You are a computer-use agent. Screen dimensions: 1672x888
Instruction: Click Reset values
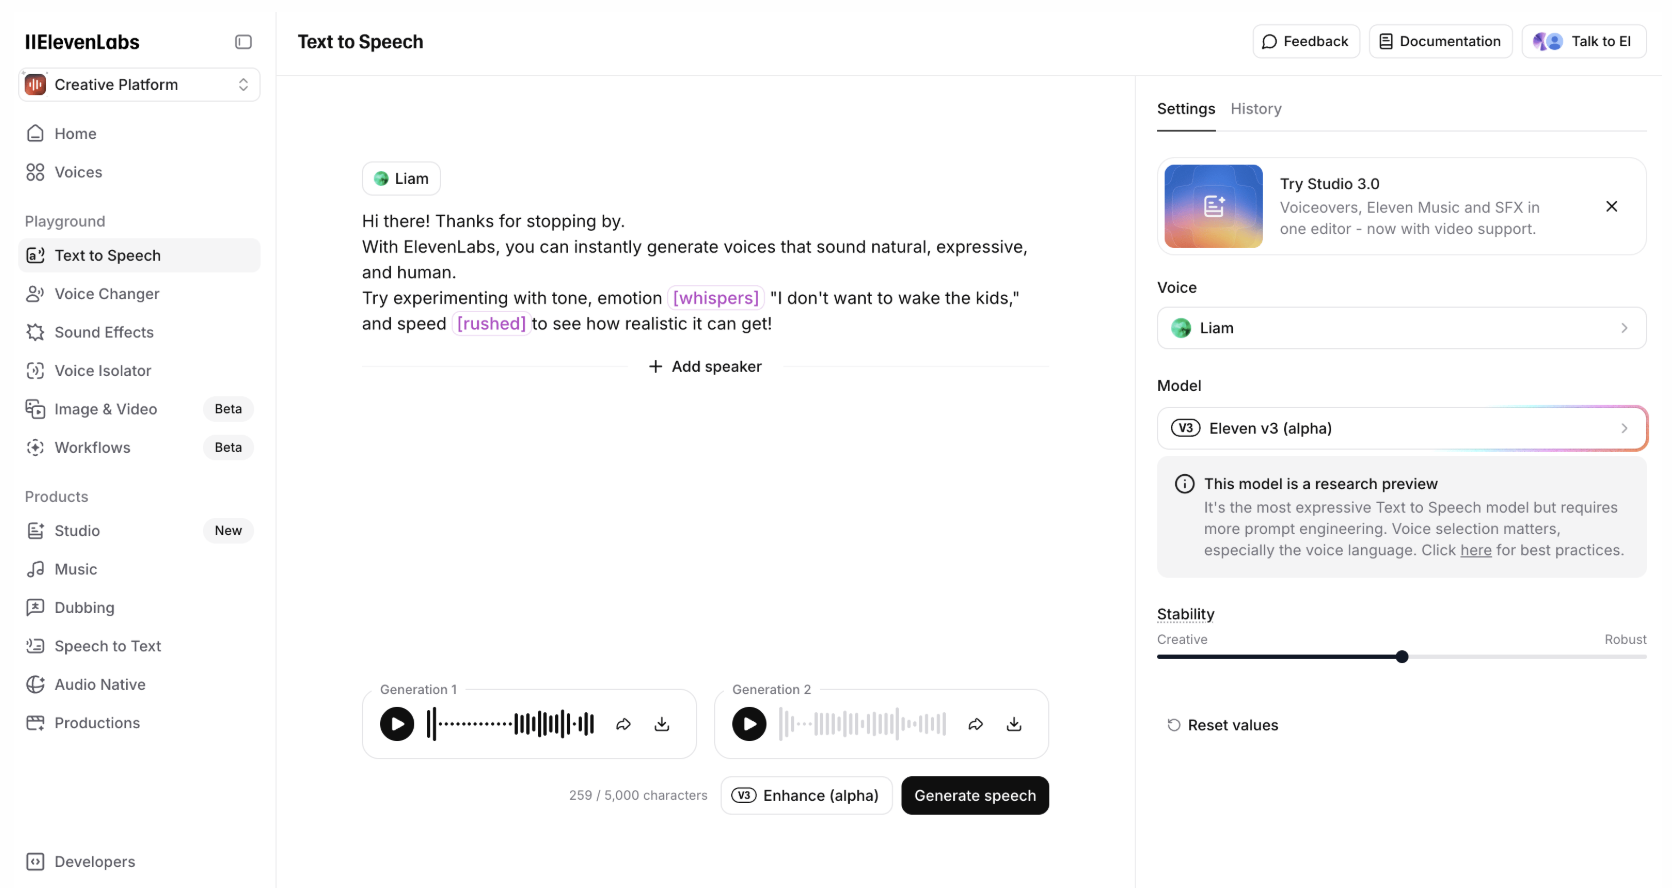click(1222, 725)
